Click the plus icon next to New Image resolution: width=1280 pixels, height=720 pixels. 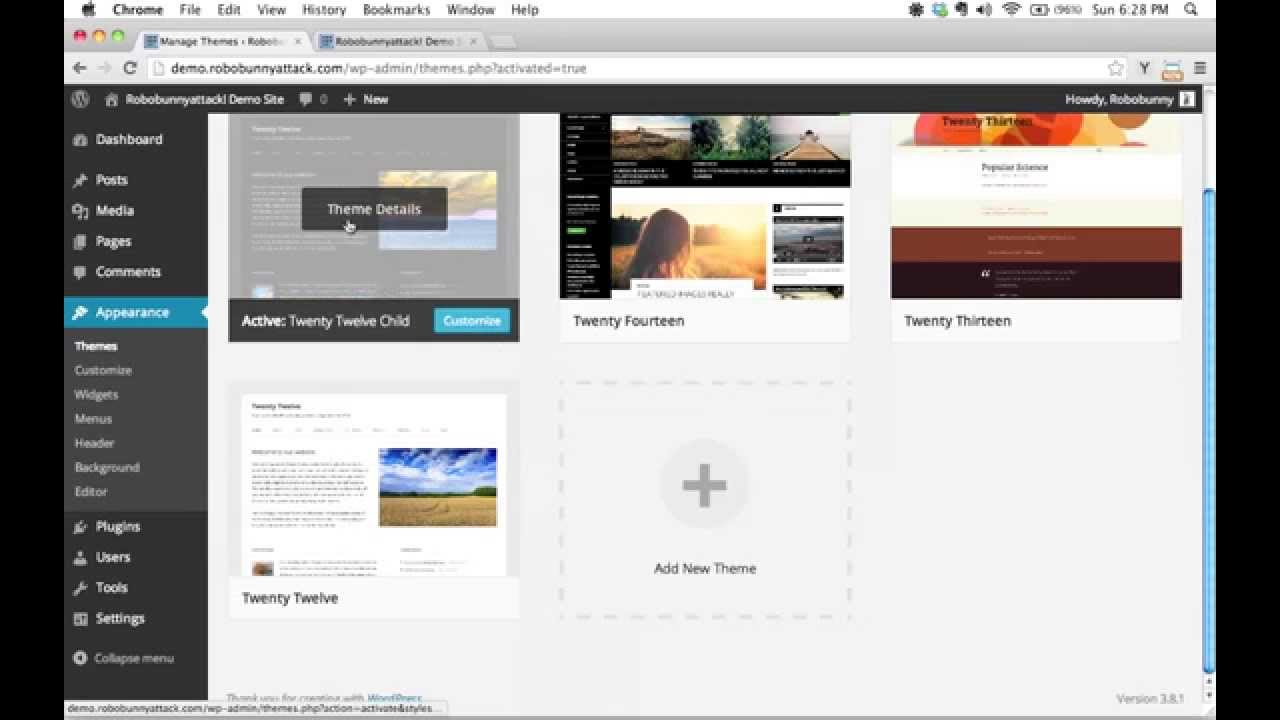click(x=349, y=99)
